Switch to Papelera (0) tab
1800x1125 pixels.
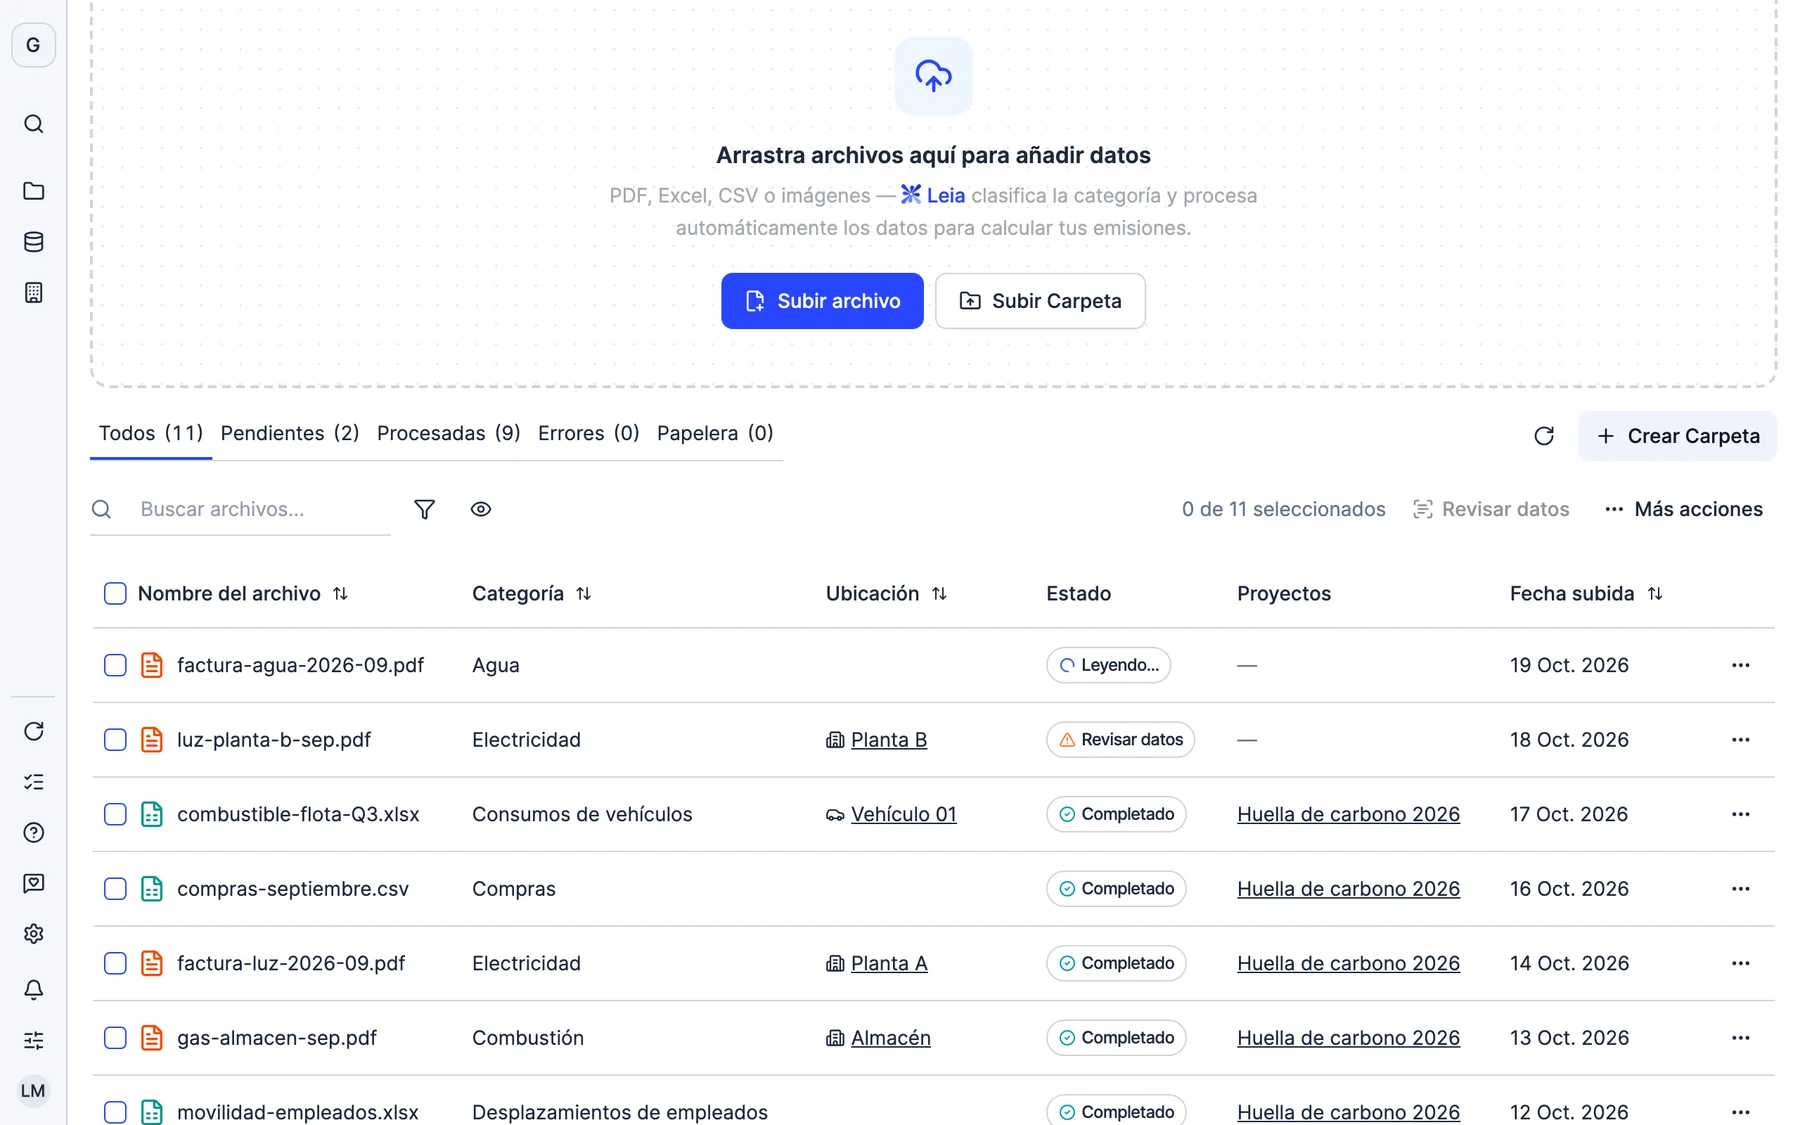(715, 433)
